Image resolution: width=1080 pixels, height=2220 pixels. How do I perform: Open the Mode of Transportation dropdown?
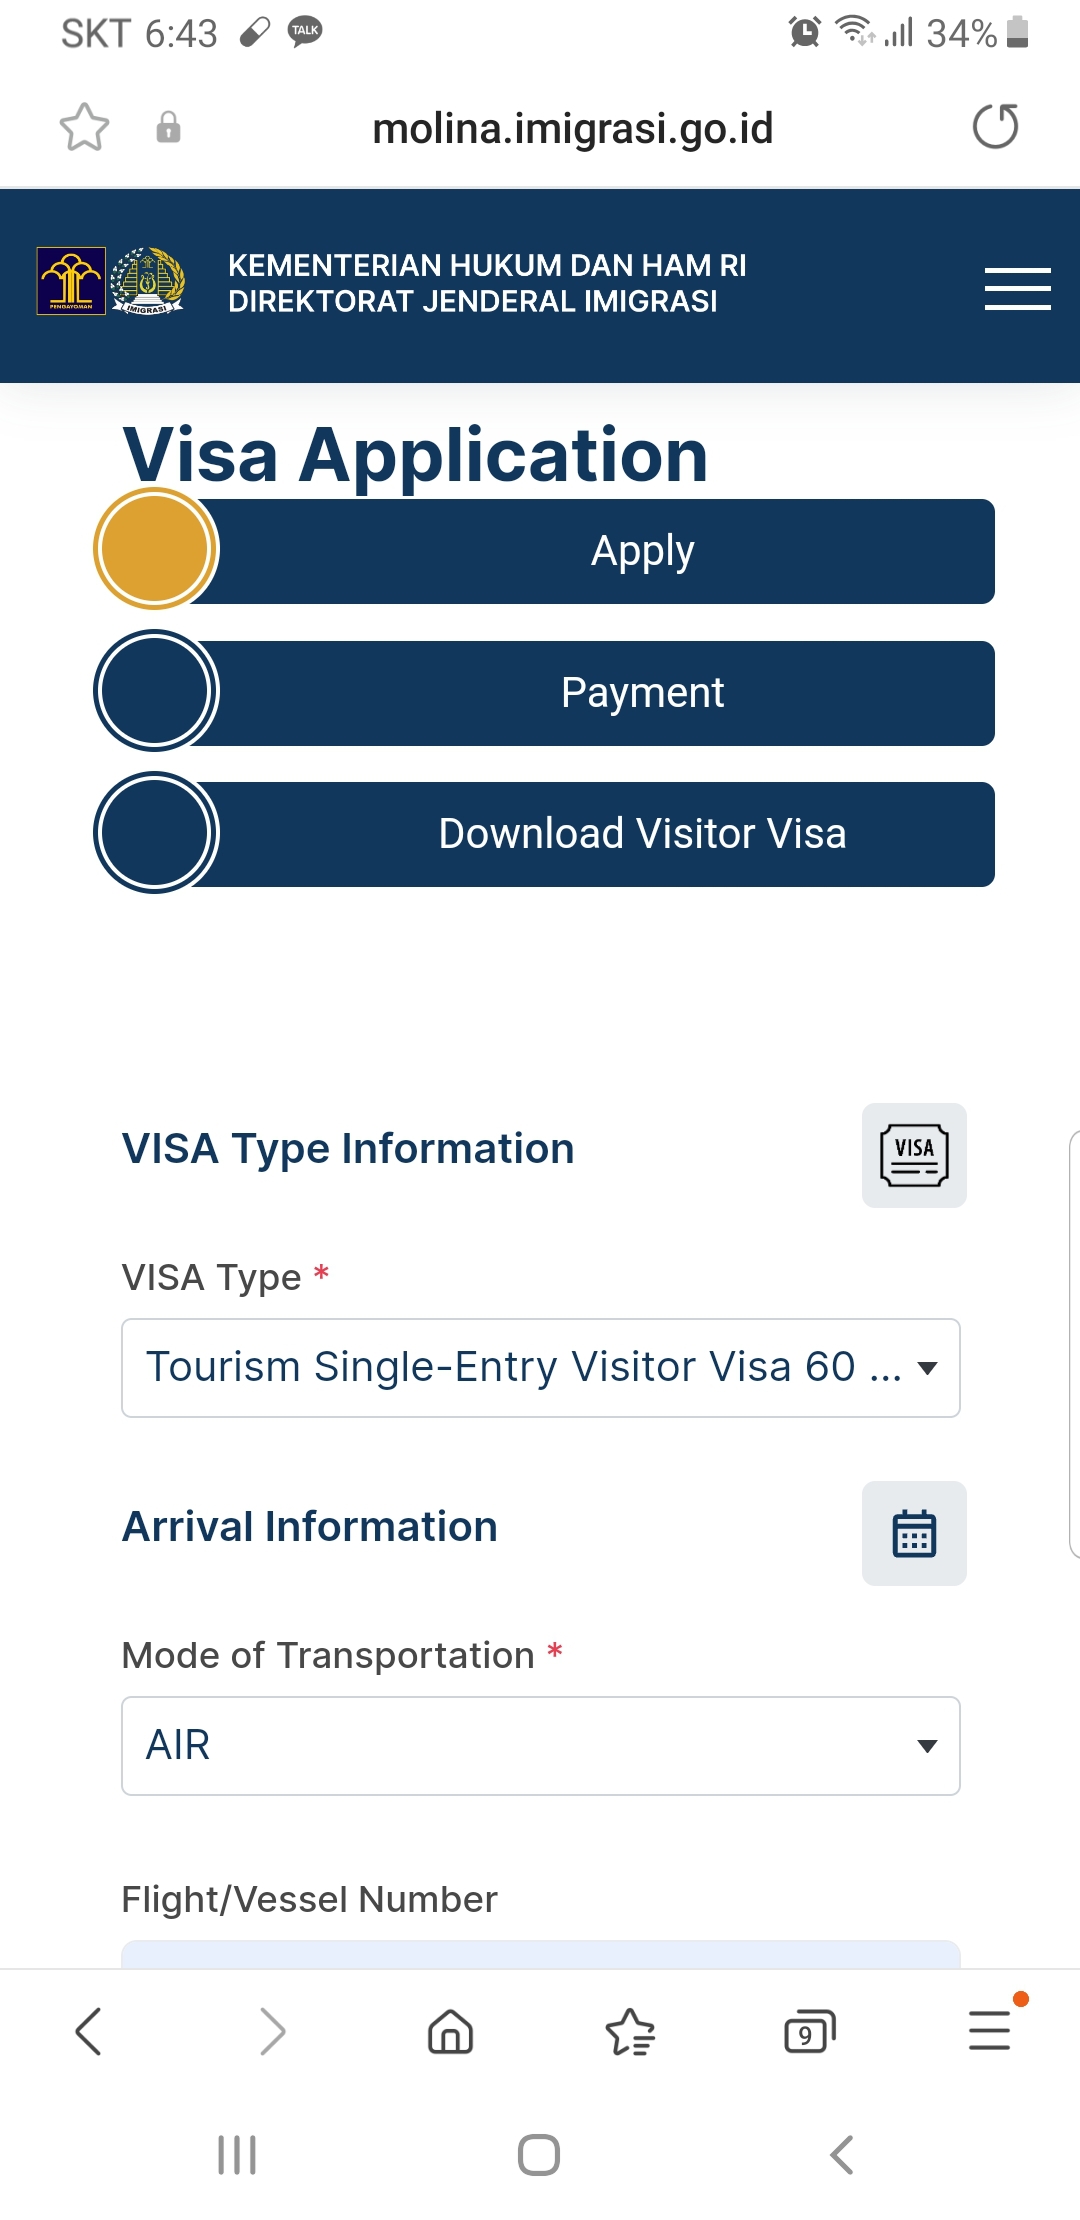pyautogui.click(x=540, y=1745)
